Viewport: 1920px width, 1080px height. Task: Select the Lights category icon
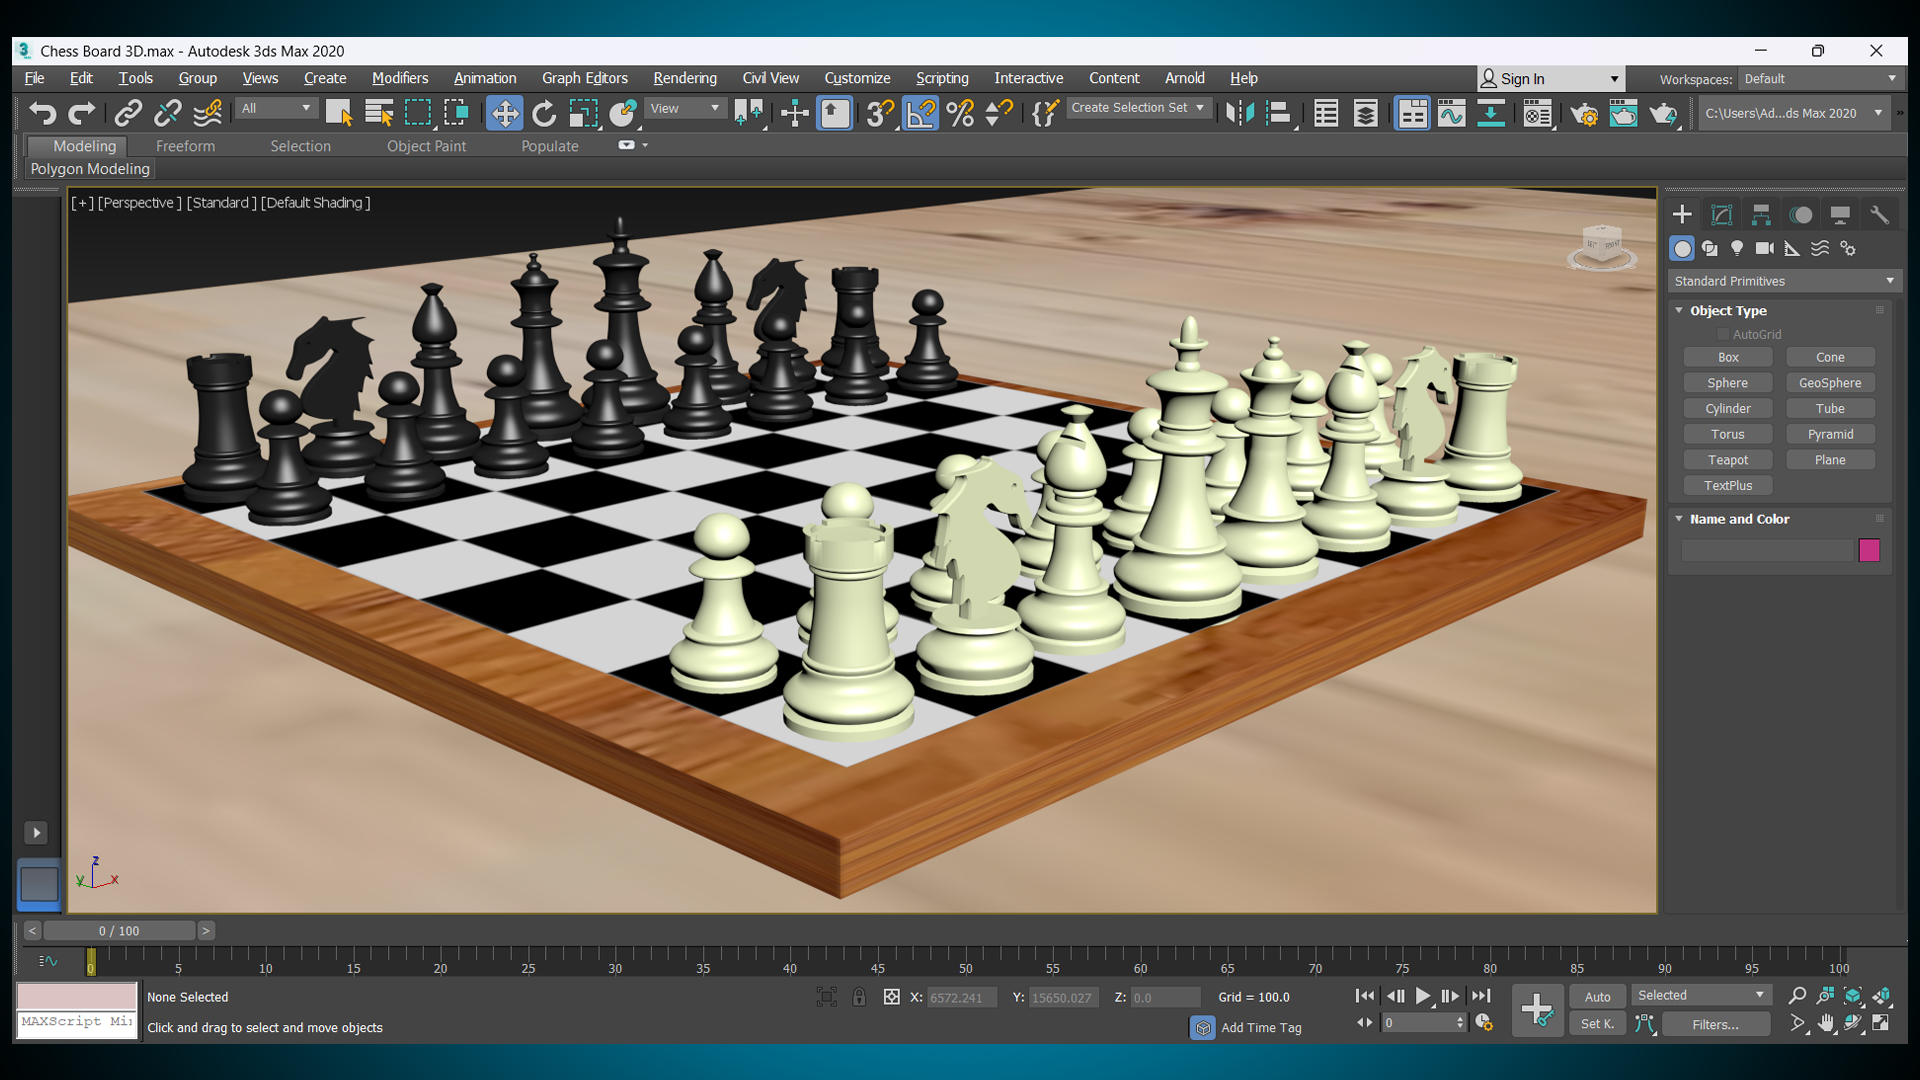1737,248
